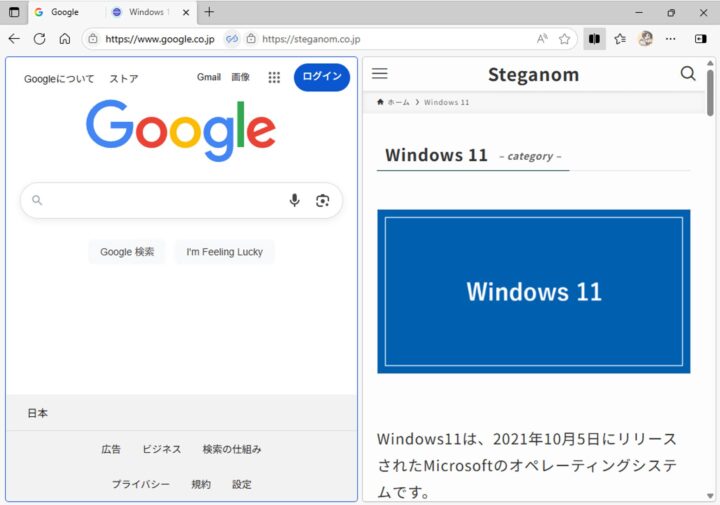Reload the page with refresh icon

[39, 39]
